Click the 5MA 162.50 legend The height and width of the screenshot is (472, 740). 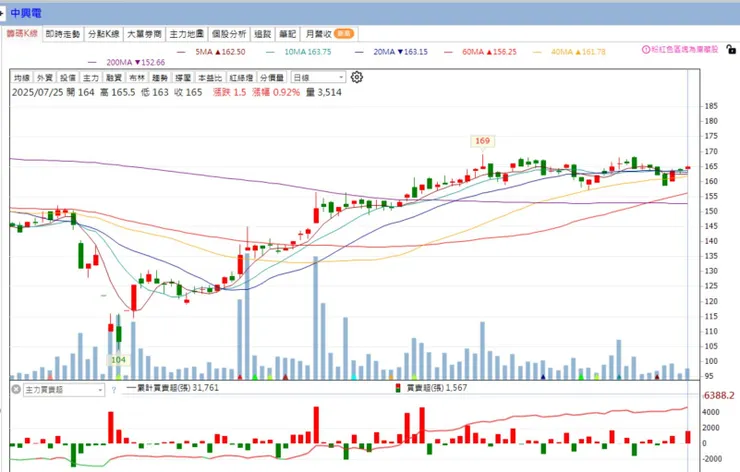coord(211,51)
